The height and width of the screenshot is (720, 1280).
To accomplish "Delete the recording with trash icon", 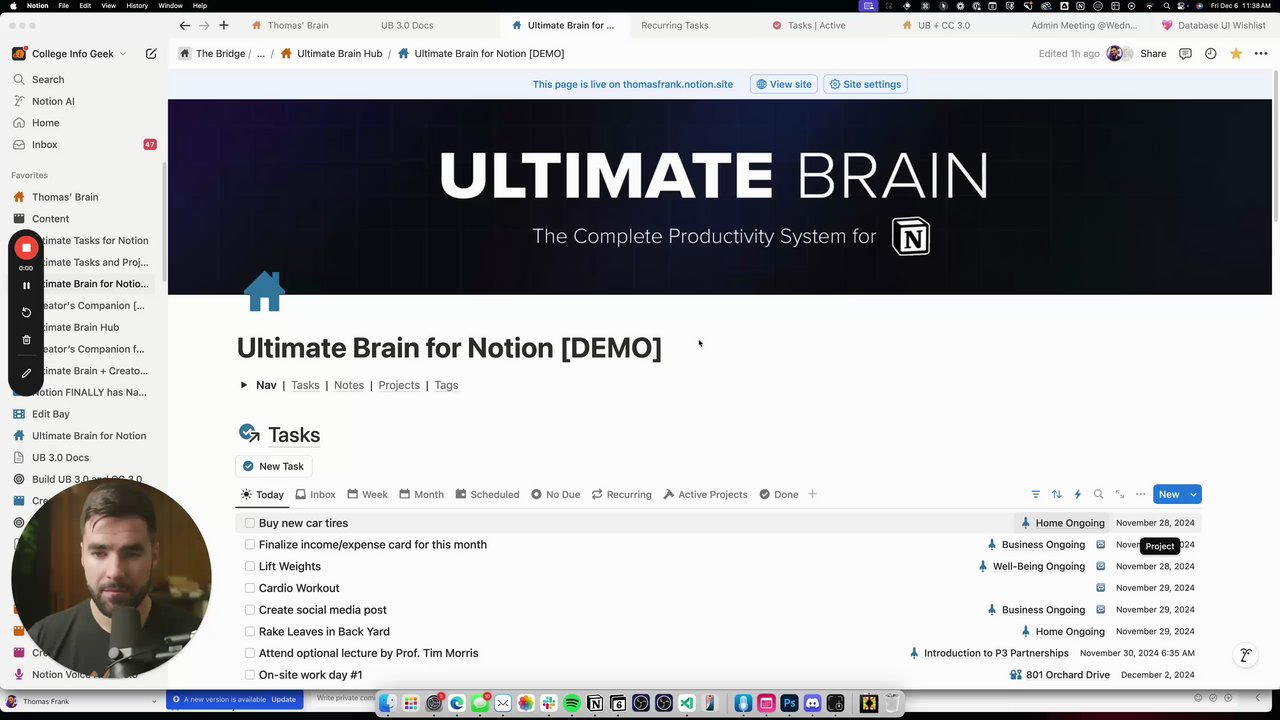I will (26, 340).
